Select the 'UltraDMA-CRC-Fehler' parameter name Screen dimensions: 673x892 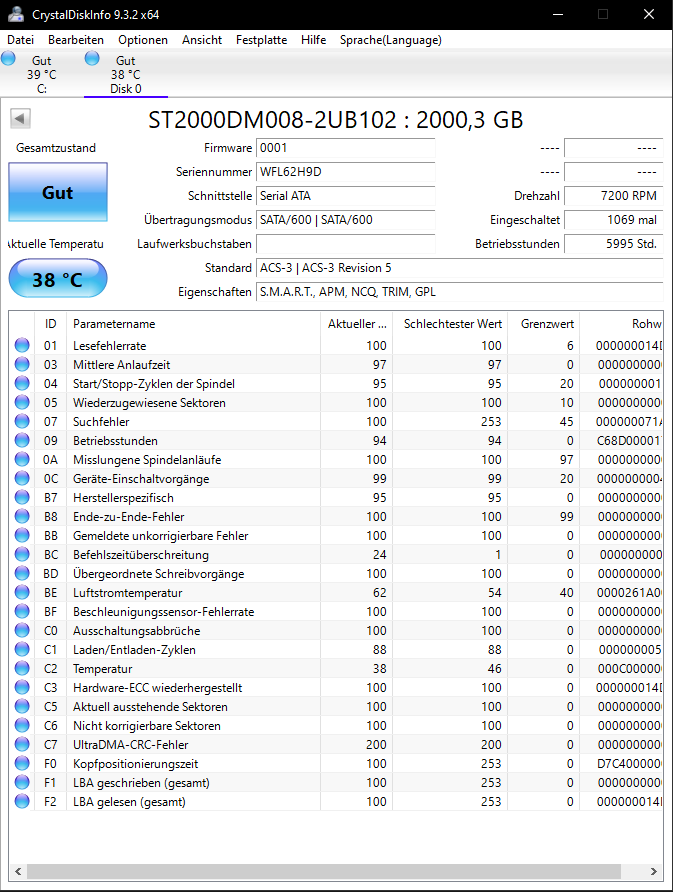[130, 745]
